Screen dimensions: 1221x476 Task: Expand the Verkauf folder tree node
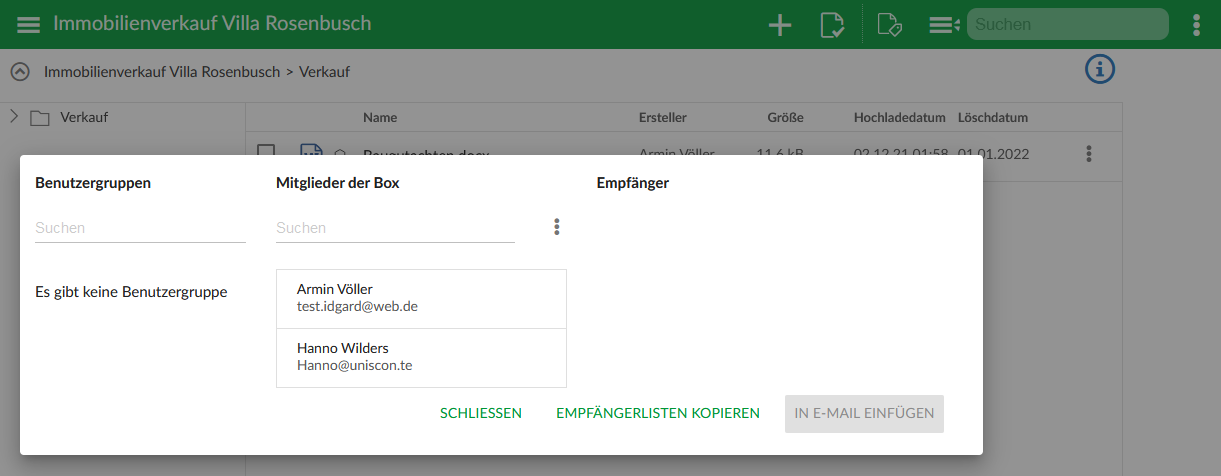pos(14,117)
